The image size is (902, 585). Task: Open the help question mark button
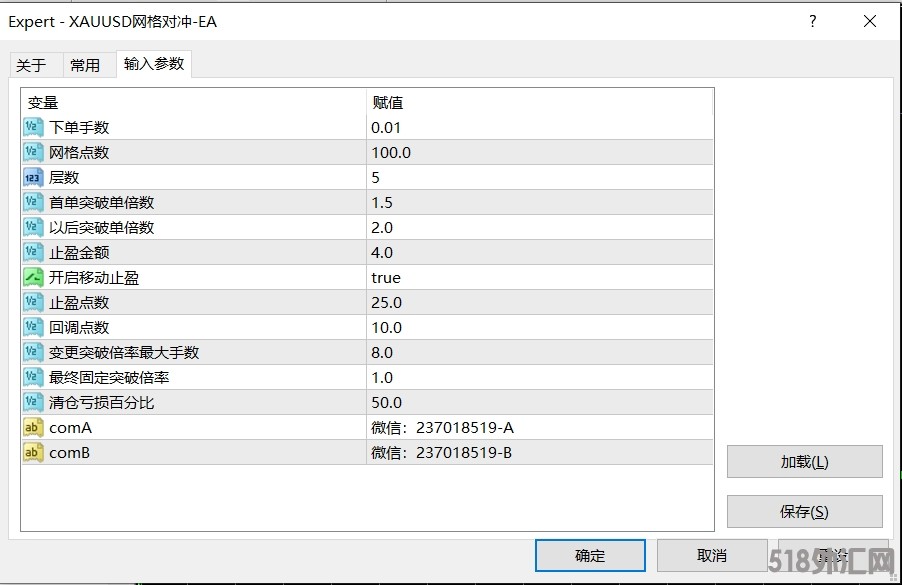(812, 21)
